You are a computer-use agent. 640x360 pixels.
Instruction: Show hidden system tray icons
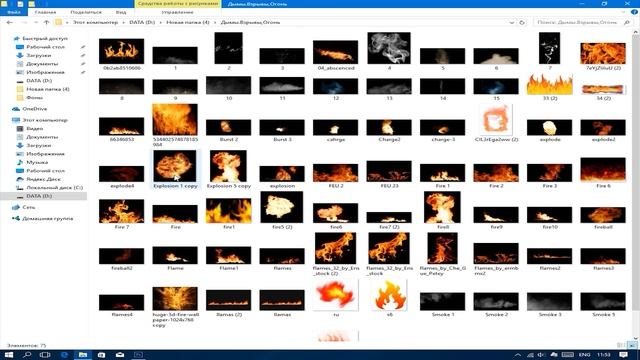(x=518, y=355)
